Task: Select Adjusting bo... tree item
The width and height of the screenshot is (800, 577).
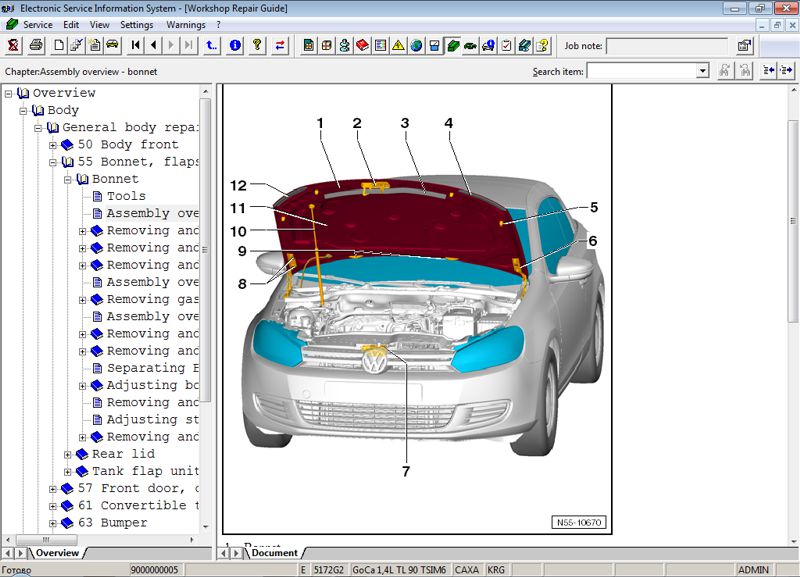Action: [x=152, y=385]
